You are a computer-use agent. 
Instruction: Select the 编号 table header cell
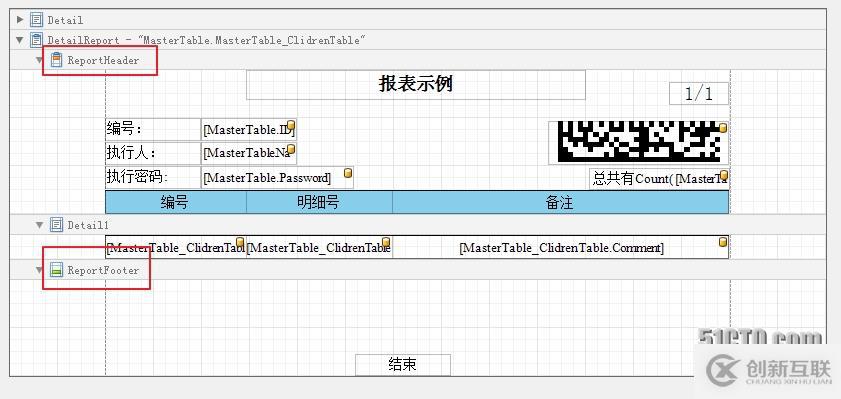click(176, 202)
